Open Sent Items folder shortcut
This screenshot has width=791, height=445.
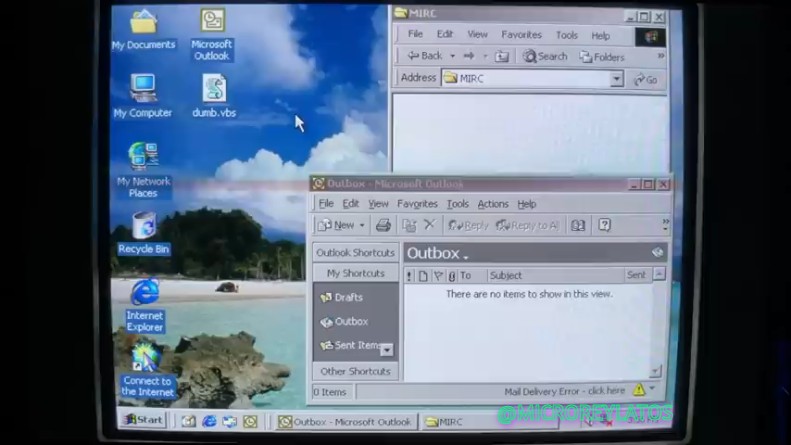(350, 345)
